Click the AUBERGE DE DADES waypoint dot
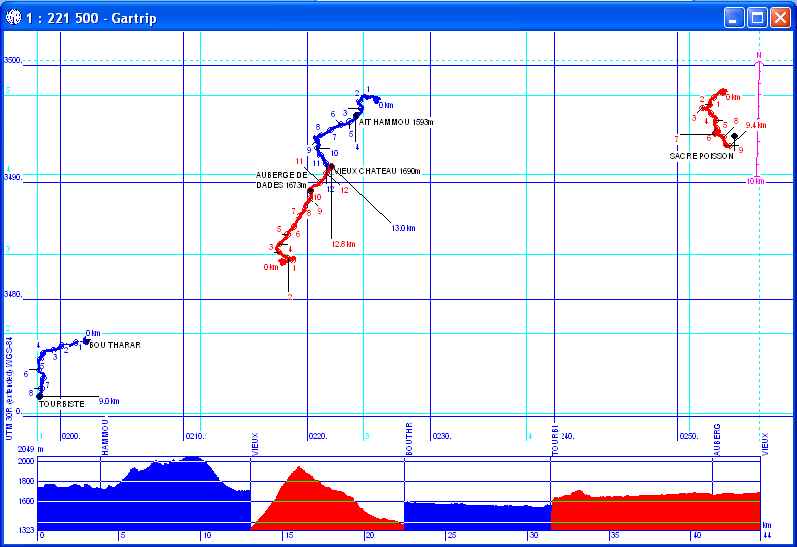Viewport: 797px width, 547px height. 311,189
